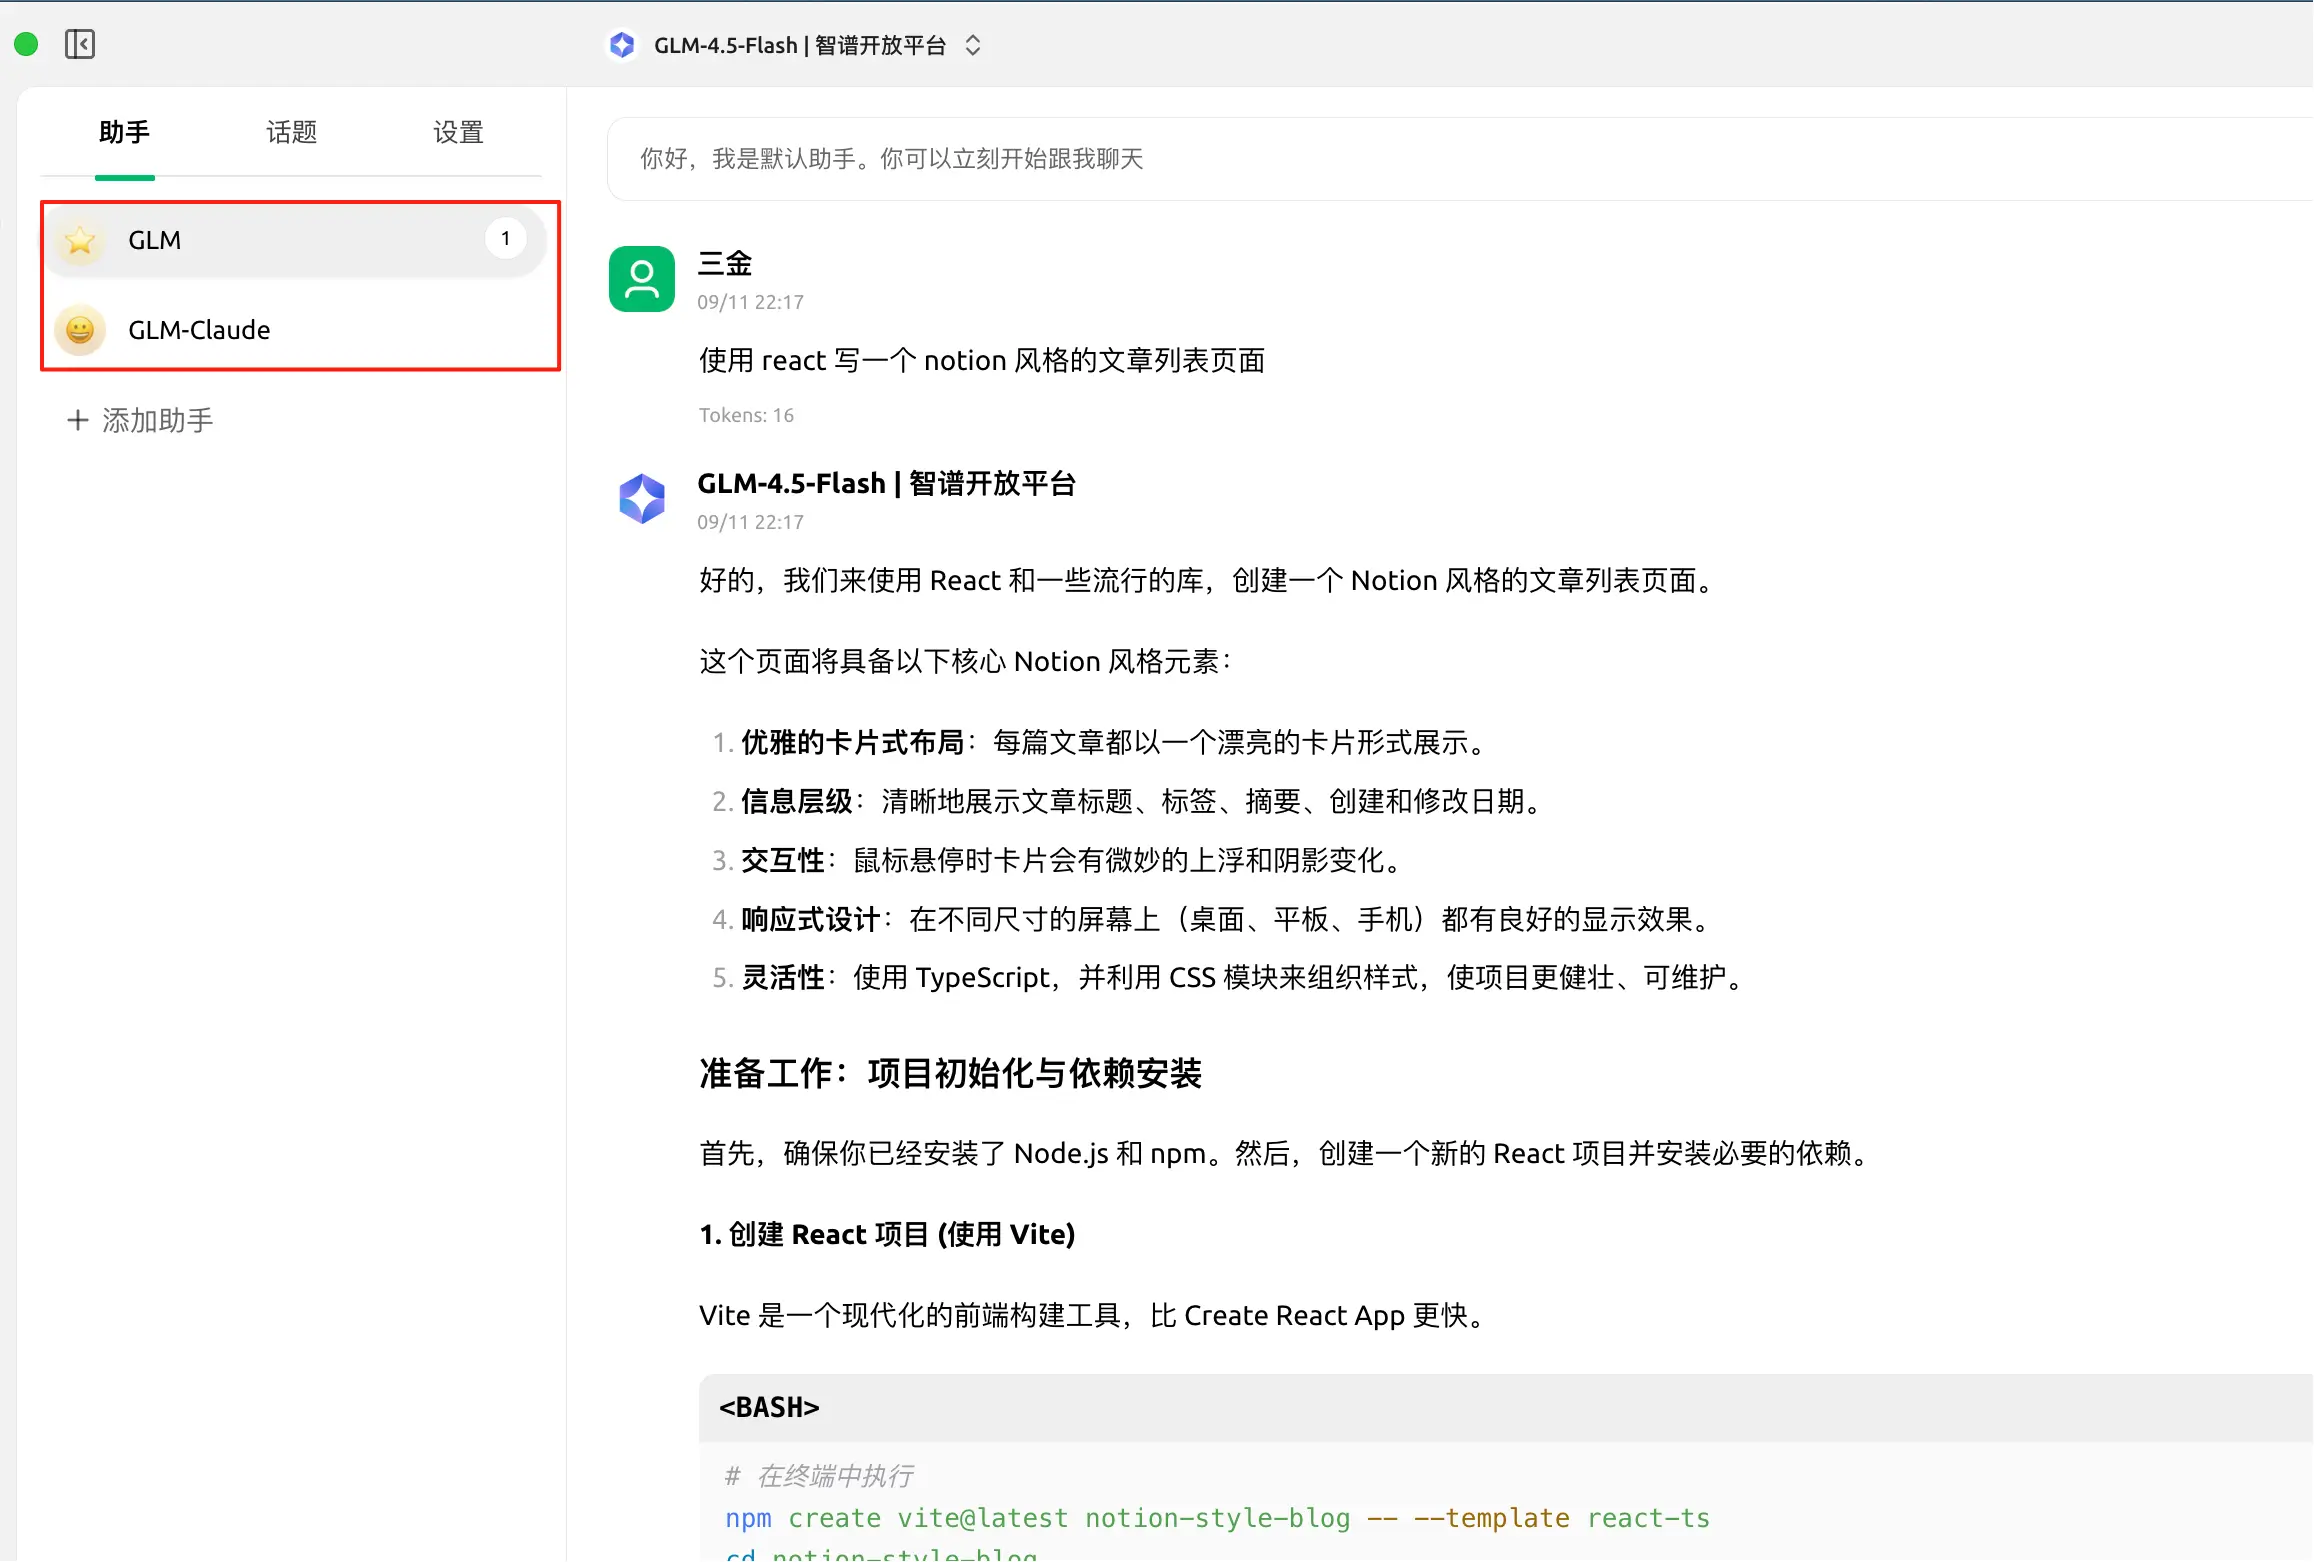The width and height of the screenshot is (2314, 1562).
Task: Add a new assistant via 添加助手
Action: [140, 420]
